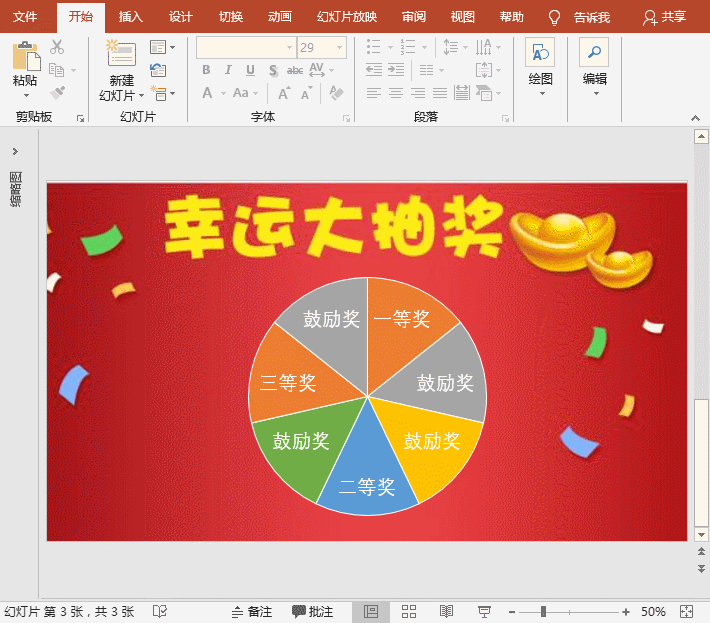Click the Copy icon
Screen dimensions: 710x623
tap(57, 70)
